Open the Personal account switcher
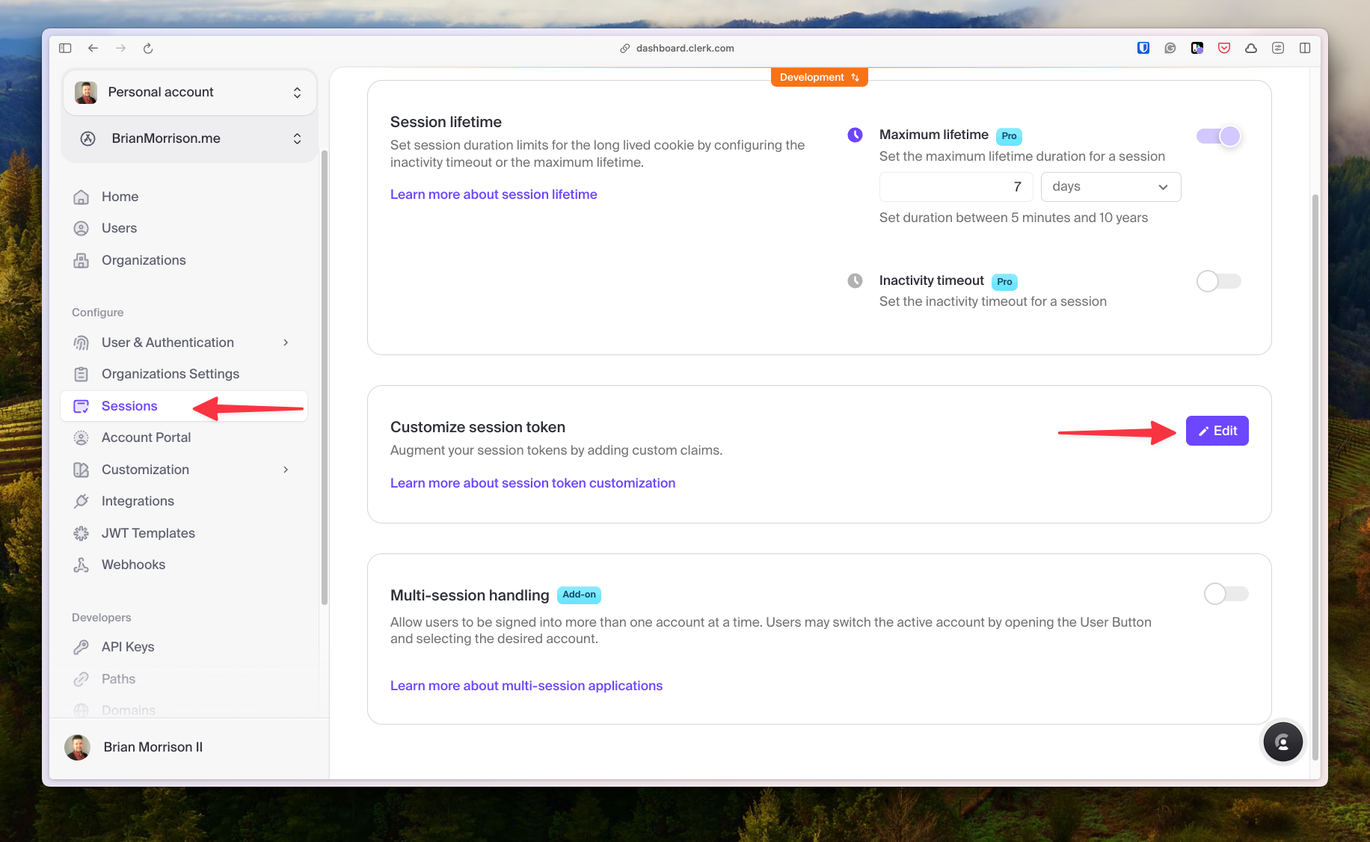The image size is (1370, 842). (x=189, y=92)
